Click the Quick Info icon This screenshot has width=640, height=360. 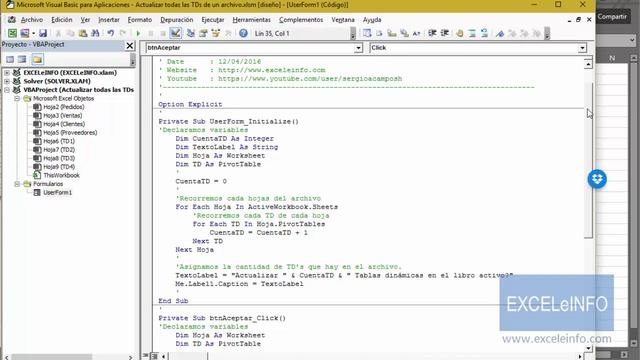[x=392, y=33]
